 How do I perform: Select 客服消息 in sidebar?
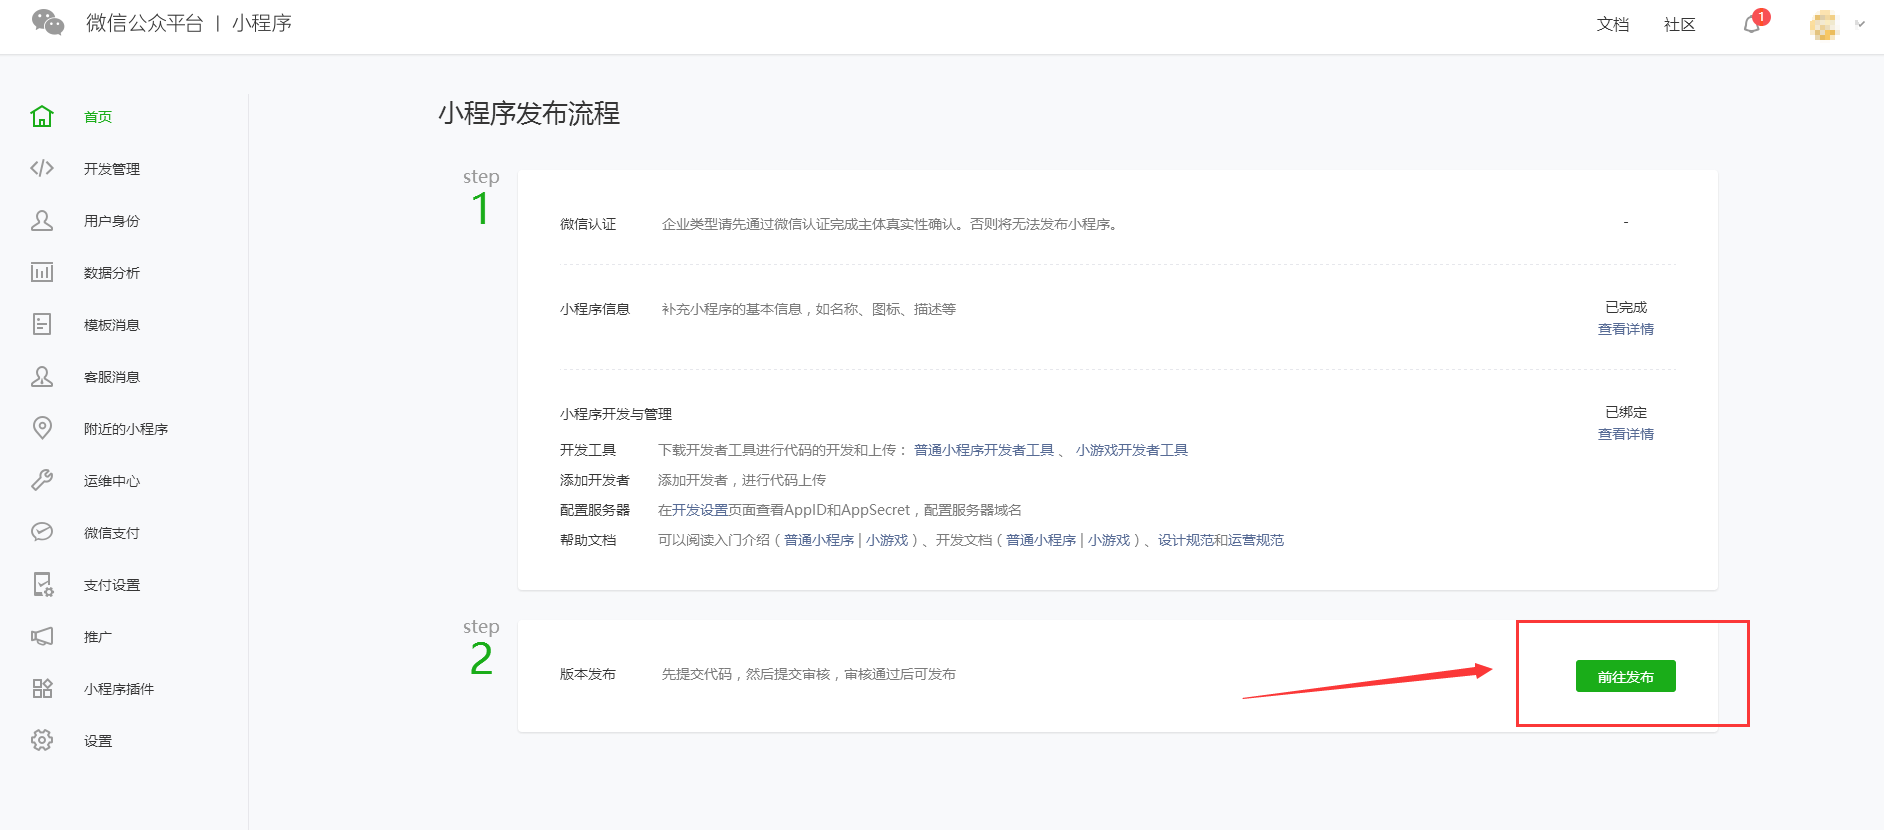112,377
